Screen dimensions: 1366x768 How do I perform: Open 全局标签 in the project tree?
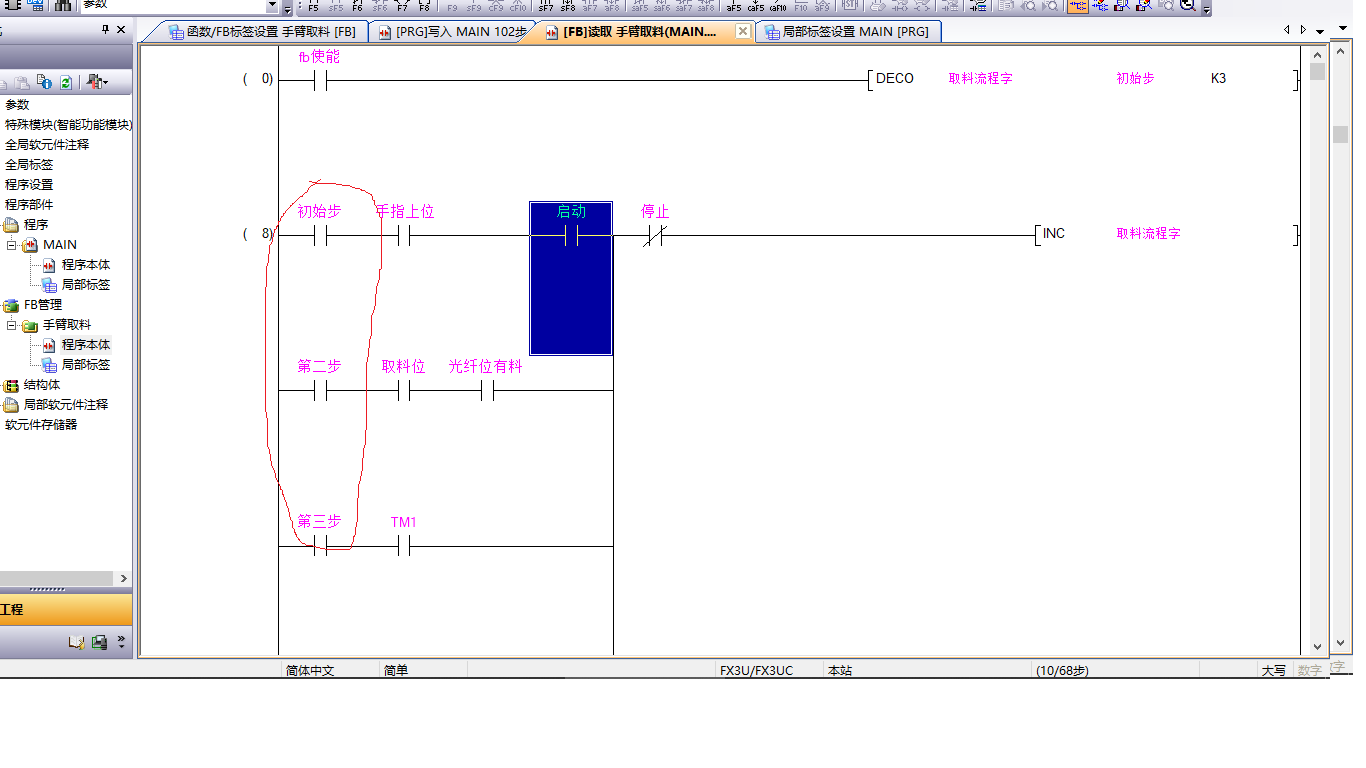(29, 165)
